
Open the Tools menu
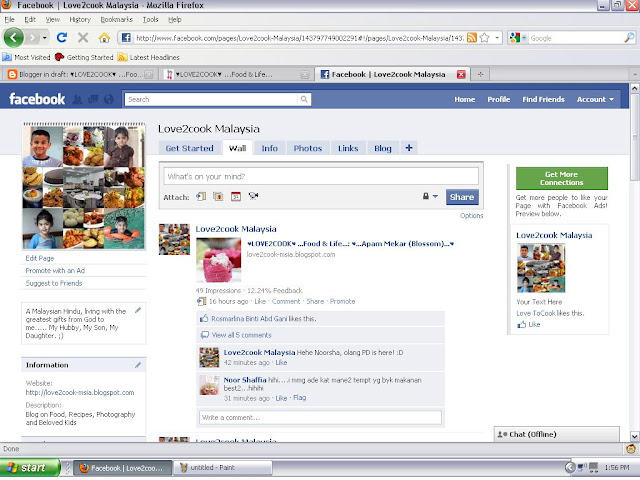pyautogui.click(x=150, y=19)
